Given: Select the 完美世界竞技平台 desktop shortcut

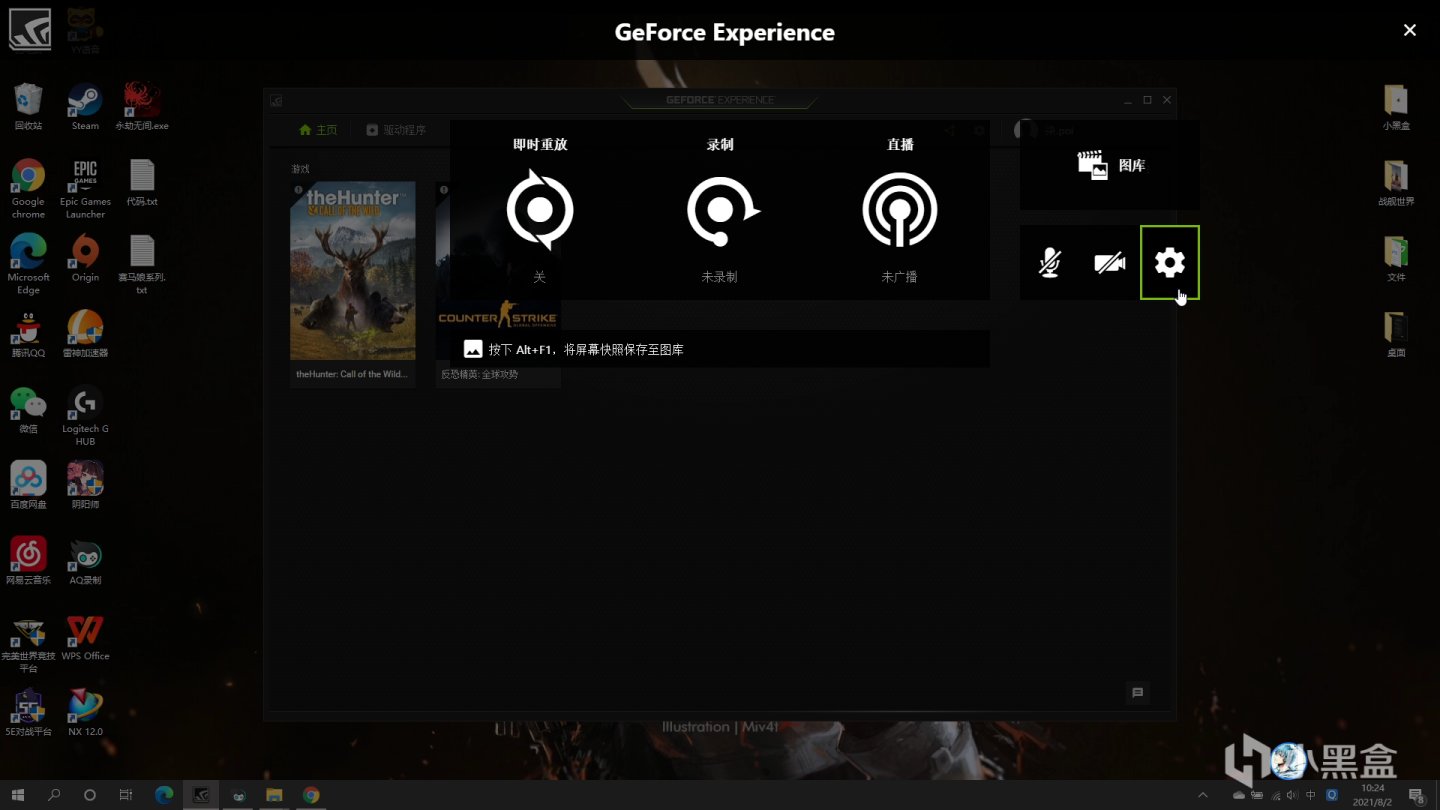Looking at the screenshot, I should [28, 644].
